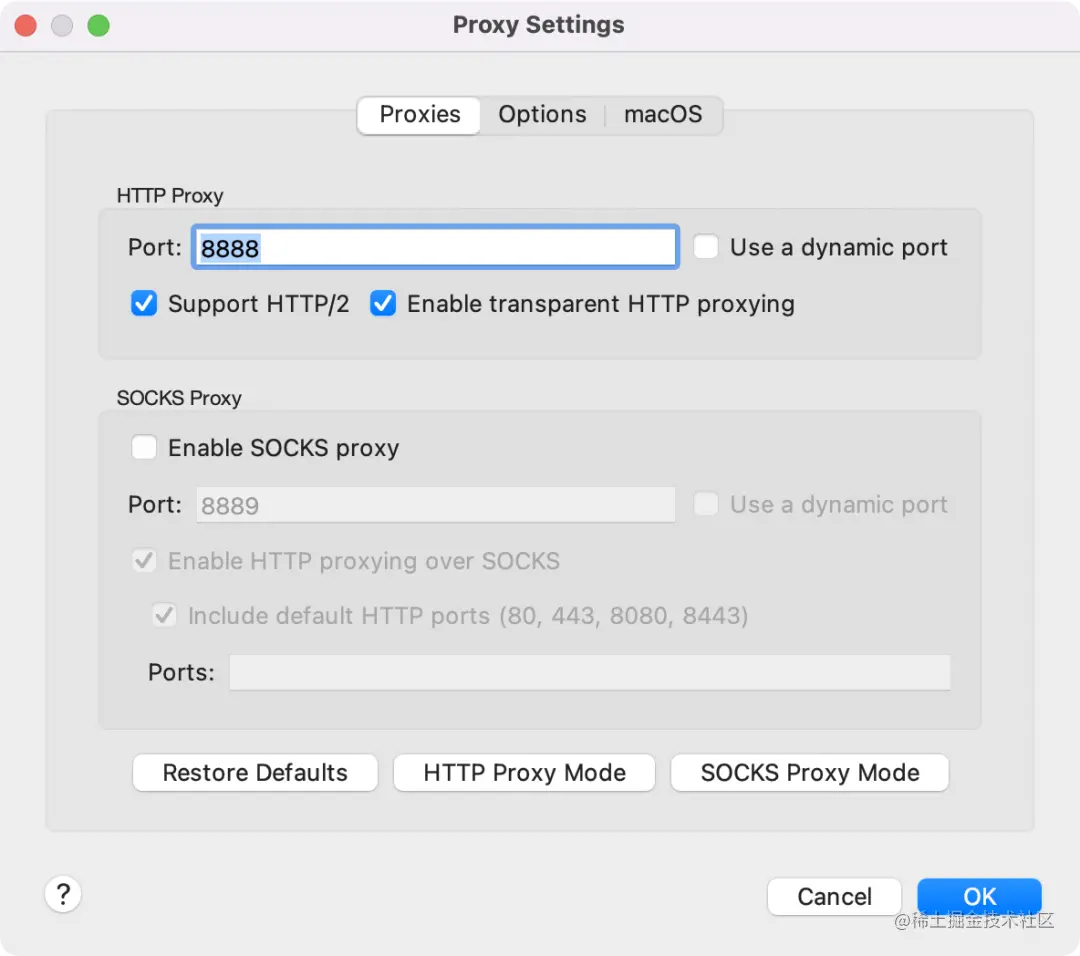Viewport: 1080px width, 956px height.
Task: Switch to the macOS tab
Action: click(663, 115)
